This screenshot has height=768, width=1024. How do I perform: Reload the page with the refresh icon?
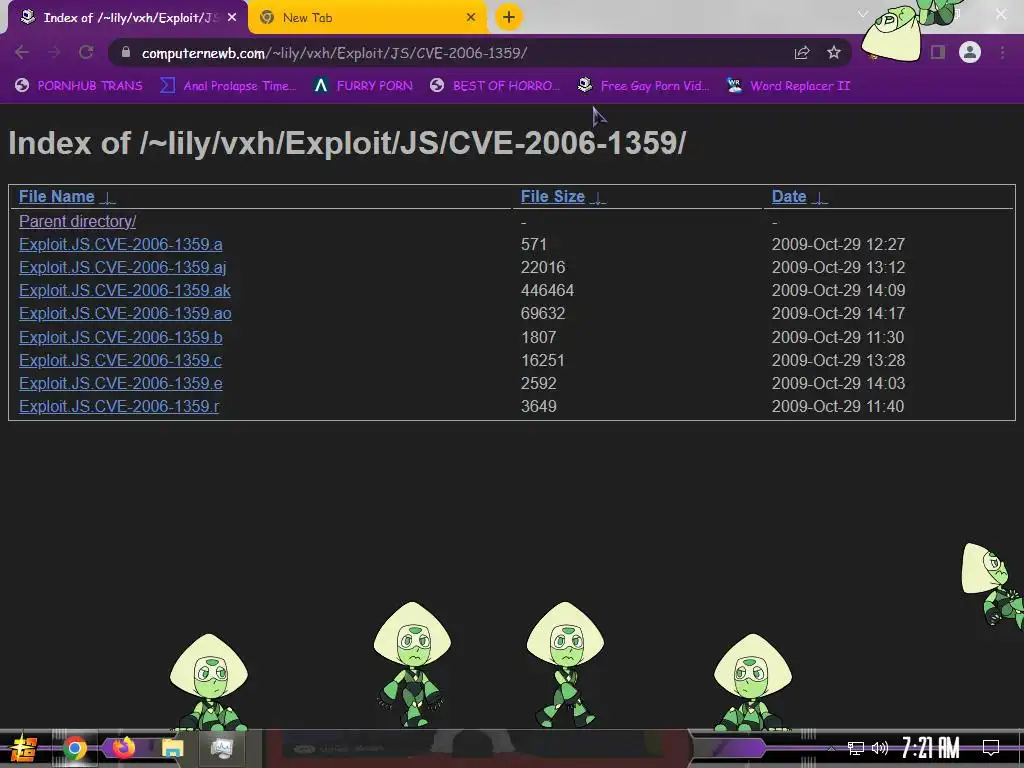coord(86,52)
